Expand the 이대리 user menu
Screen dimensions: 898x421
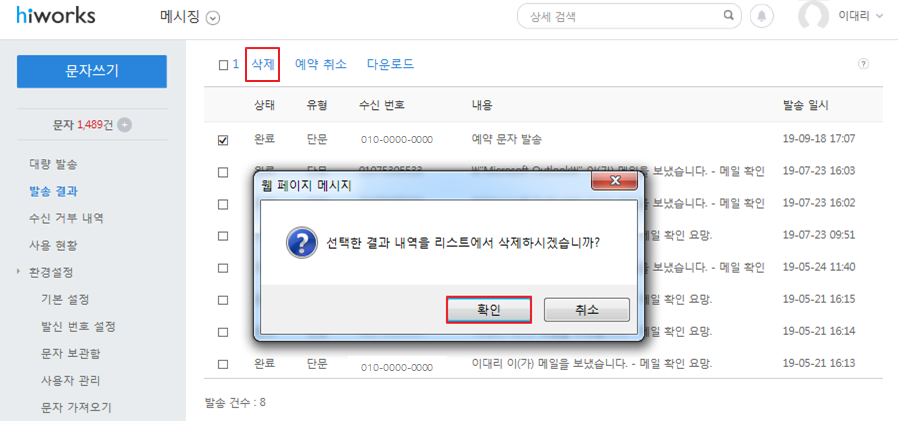[861, 16]
